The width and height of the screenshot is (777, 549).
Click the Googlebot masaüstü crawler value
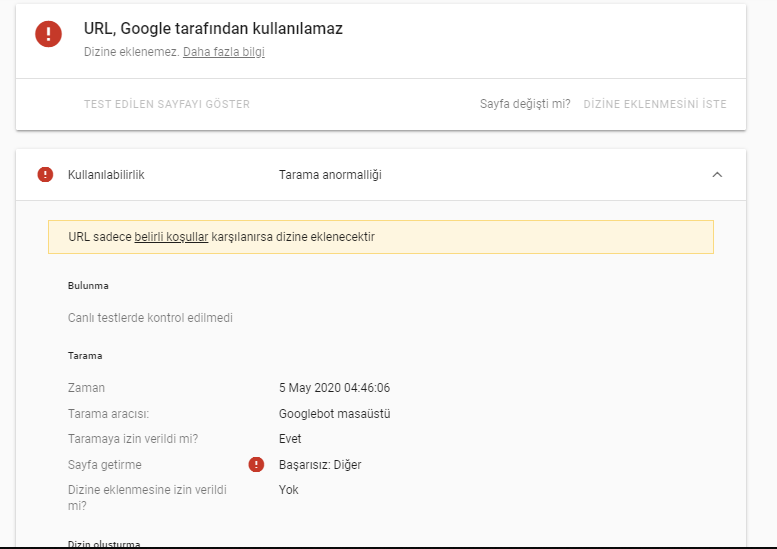click(x=334, y=413)
